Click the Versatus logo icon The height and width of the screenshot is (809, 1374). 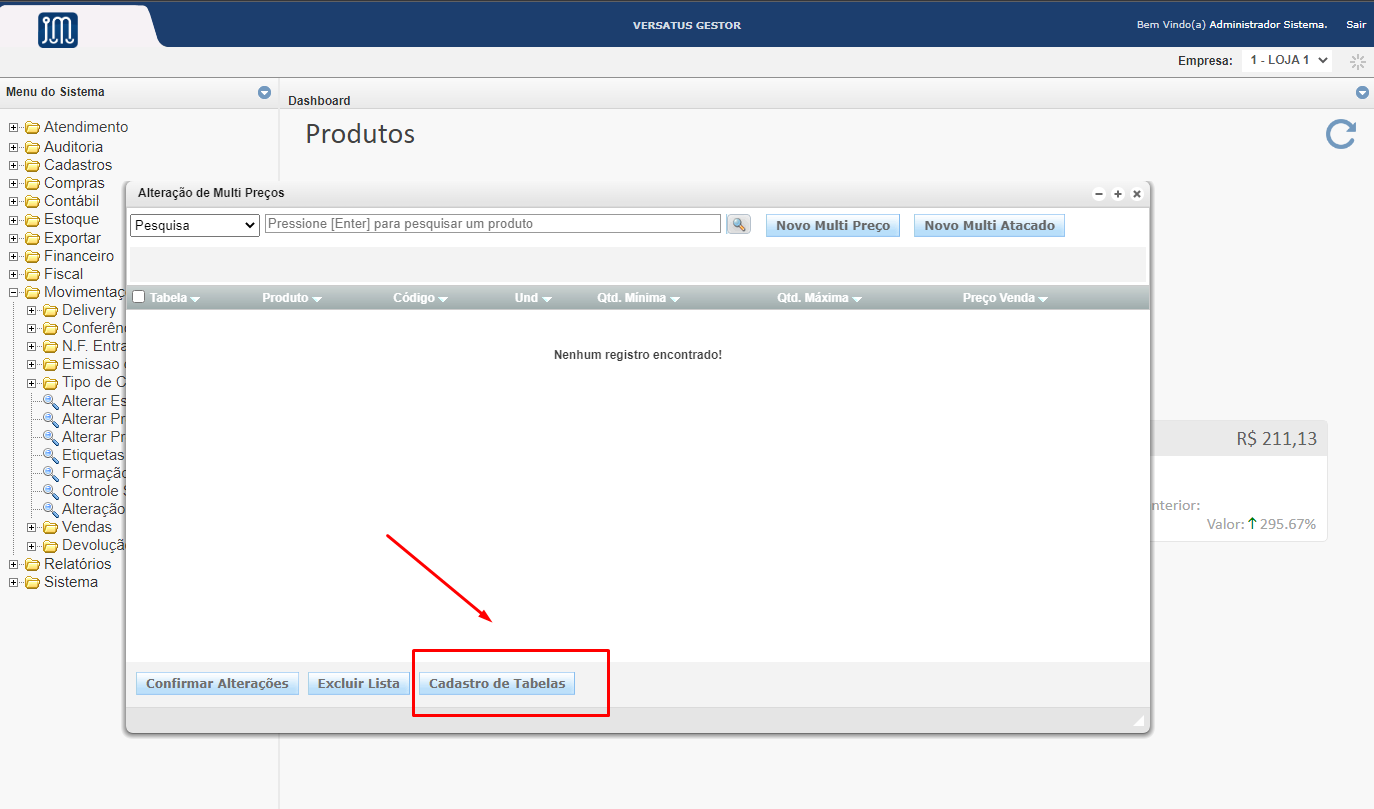tap(58, 30)
